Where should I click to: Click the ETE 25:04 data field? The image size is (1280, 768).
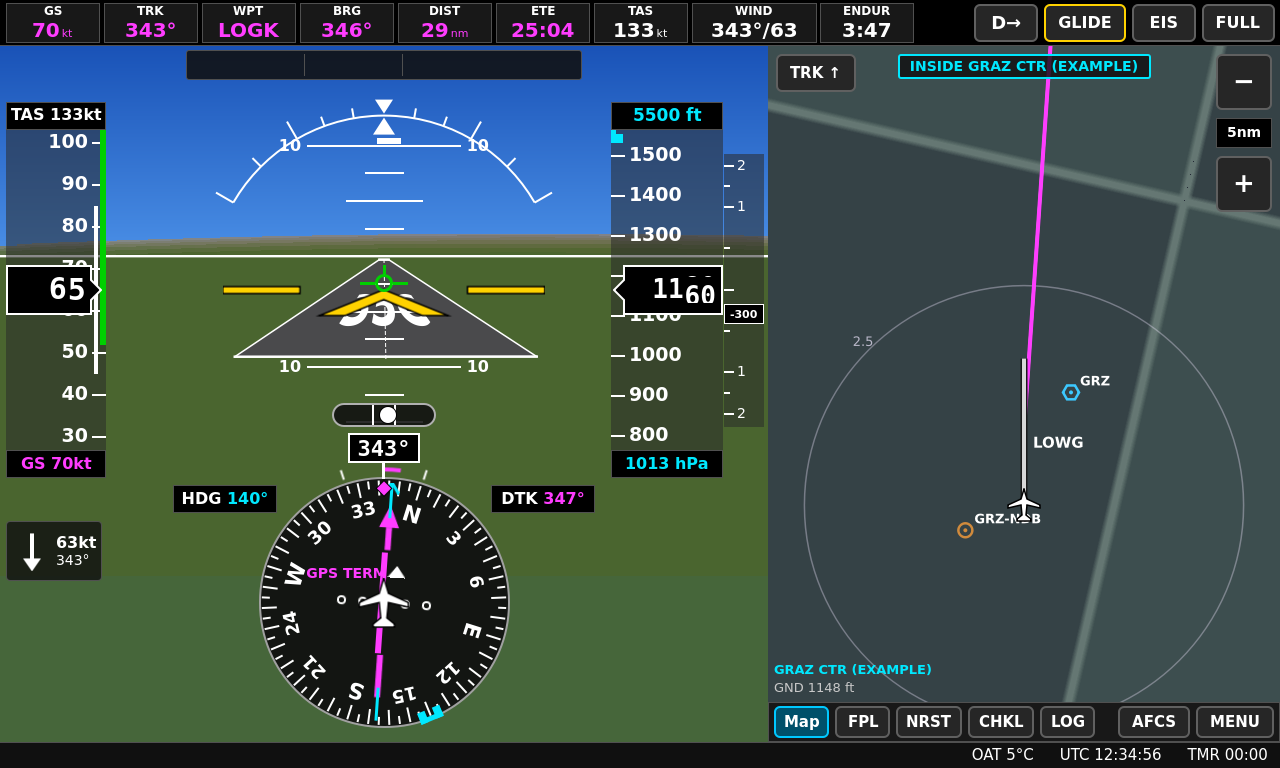tap(543, 23)
